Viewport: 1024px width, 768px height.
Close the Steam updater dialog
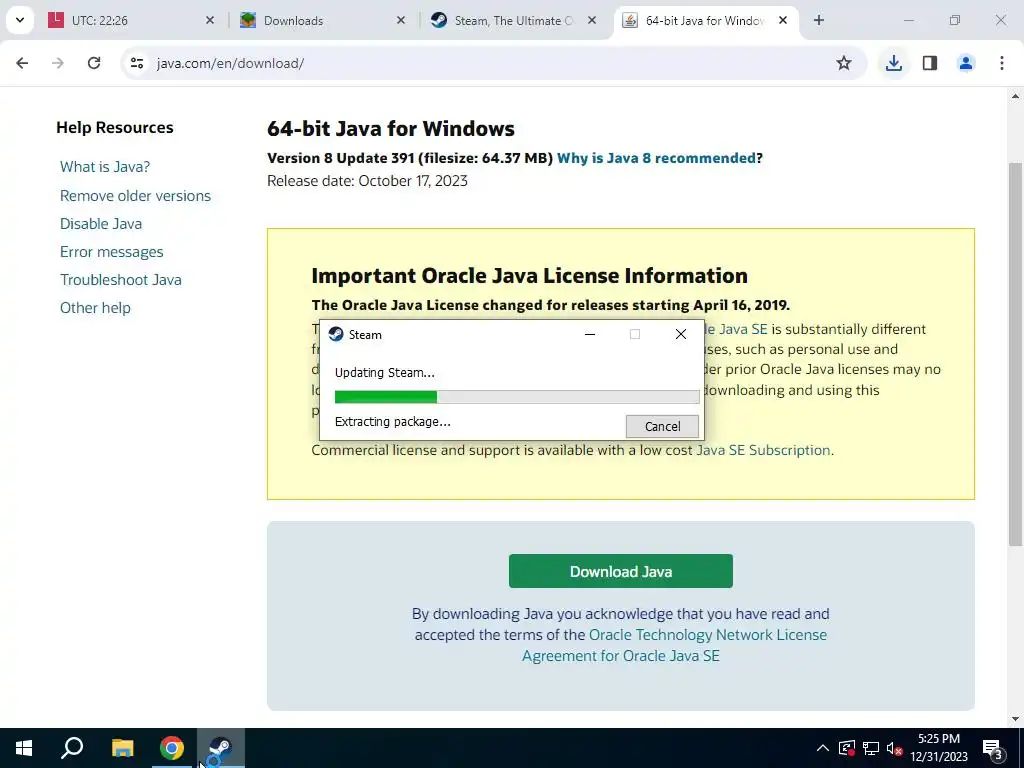tap(680, 334)
